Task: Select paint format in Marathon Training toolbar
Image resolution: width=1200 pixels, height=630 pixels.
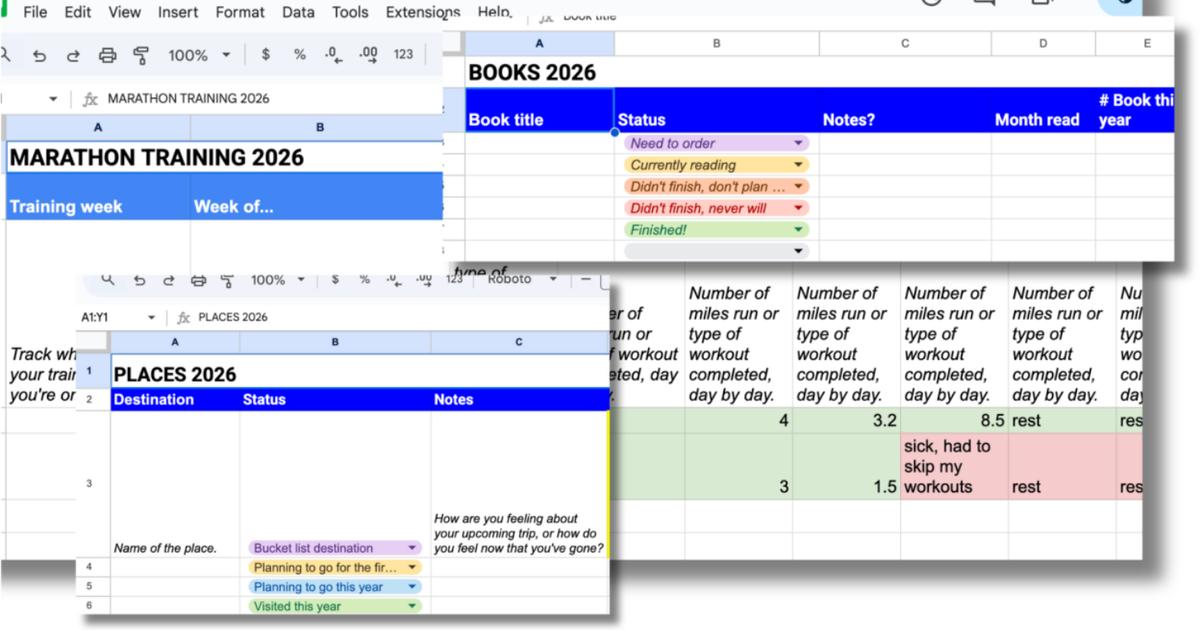Action: [140, 56]
